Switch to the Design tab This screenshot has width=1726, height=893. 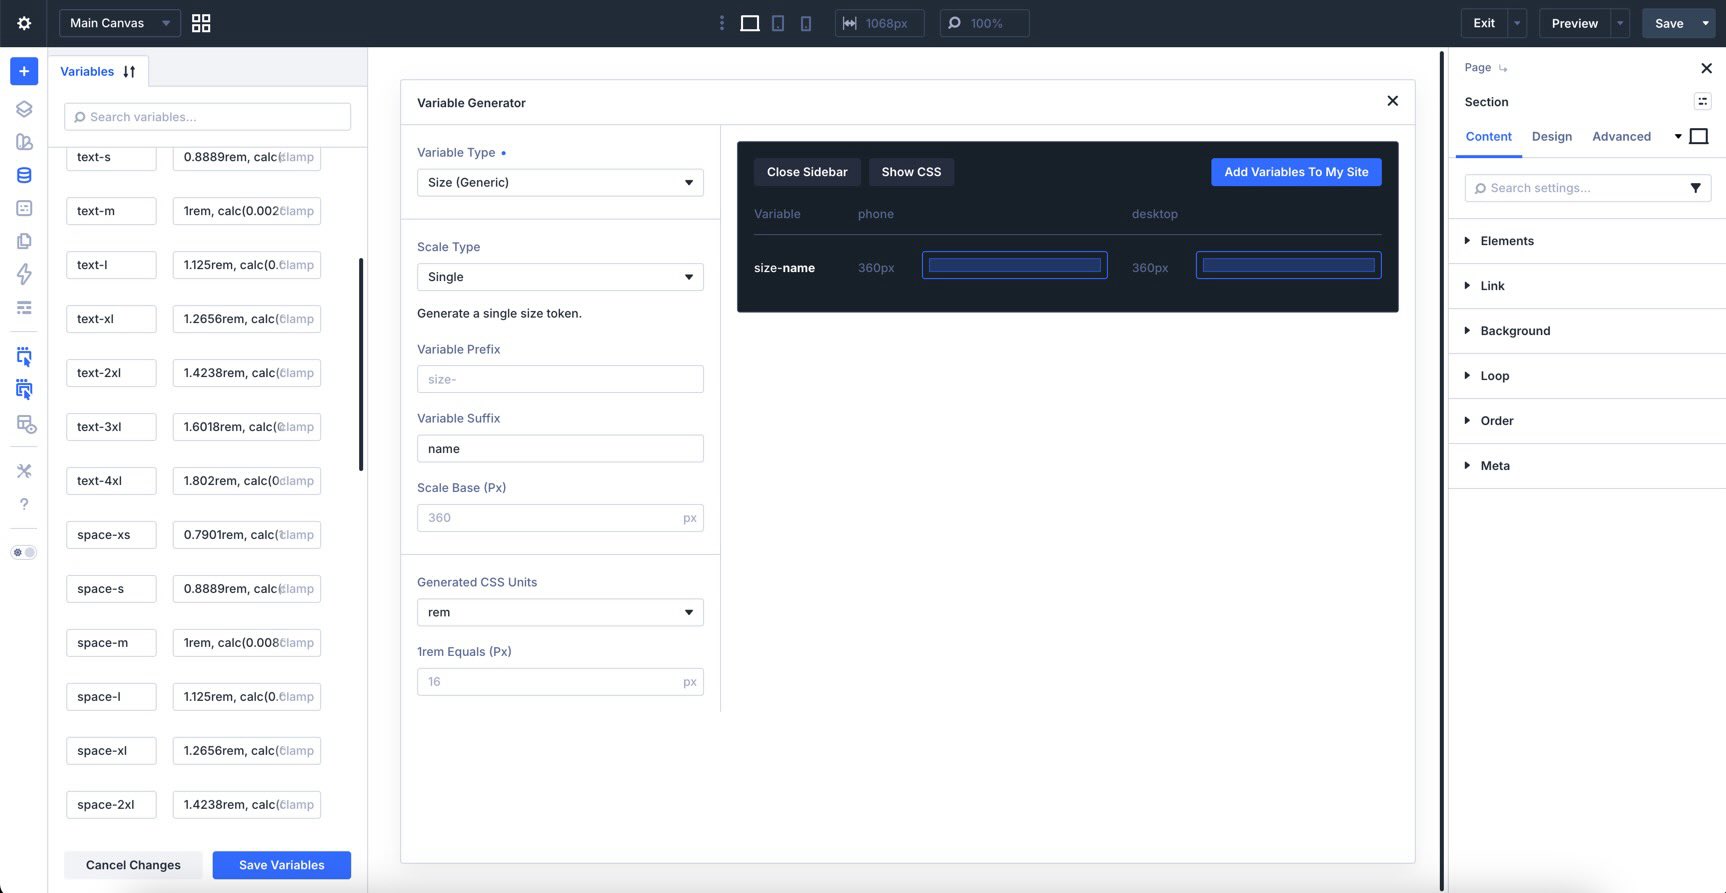(1551, 136)
